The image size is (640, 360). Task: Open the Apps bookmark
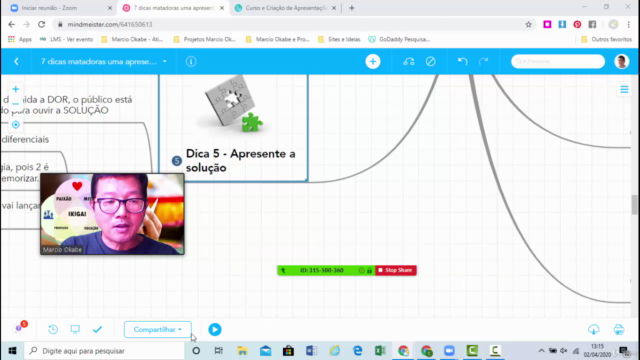[20, 39]
